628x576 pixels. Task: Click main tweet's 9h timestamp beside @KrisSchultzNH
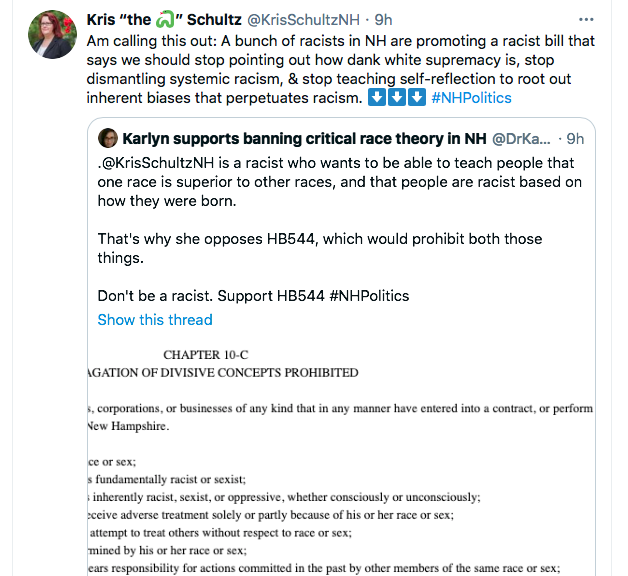(x=384, y=20)
